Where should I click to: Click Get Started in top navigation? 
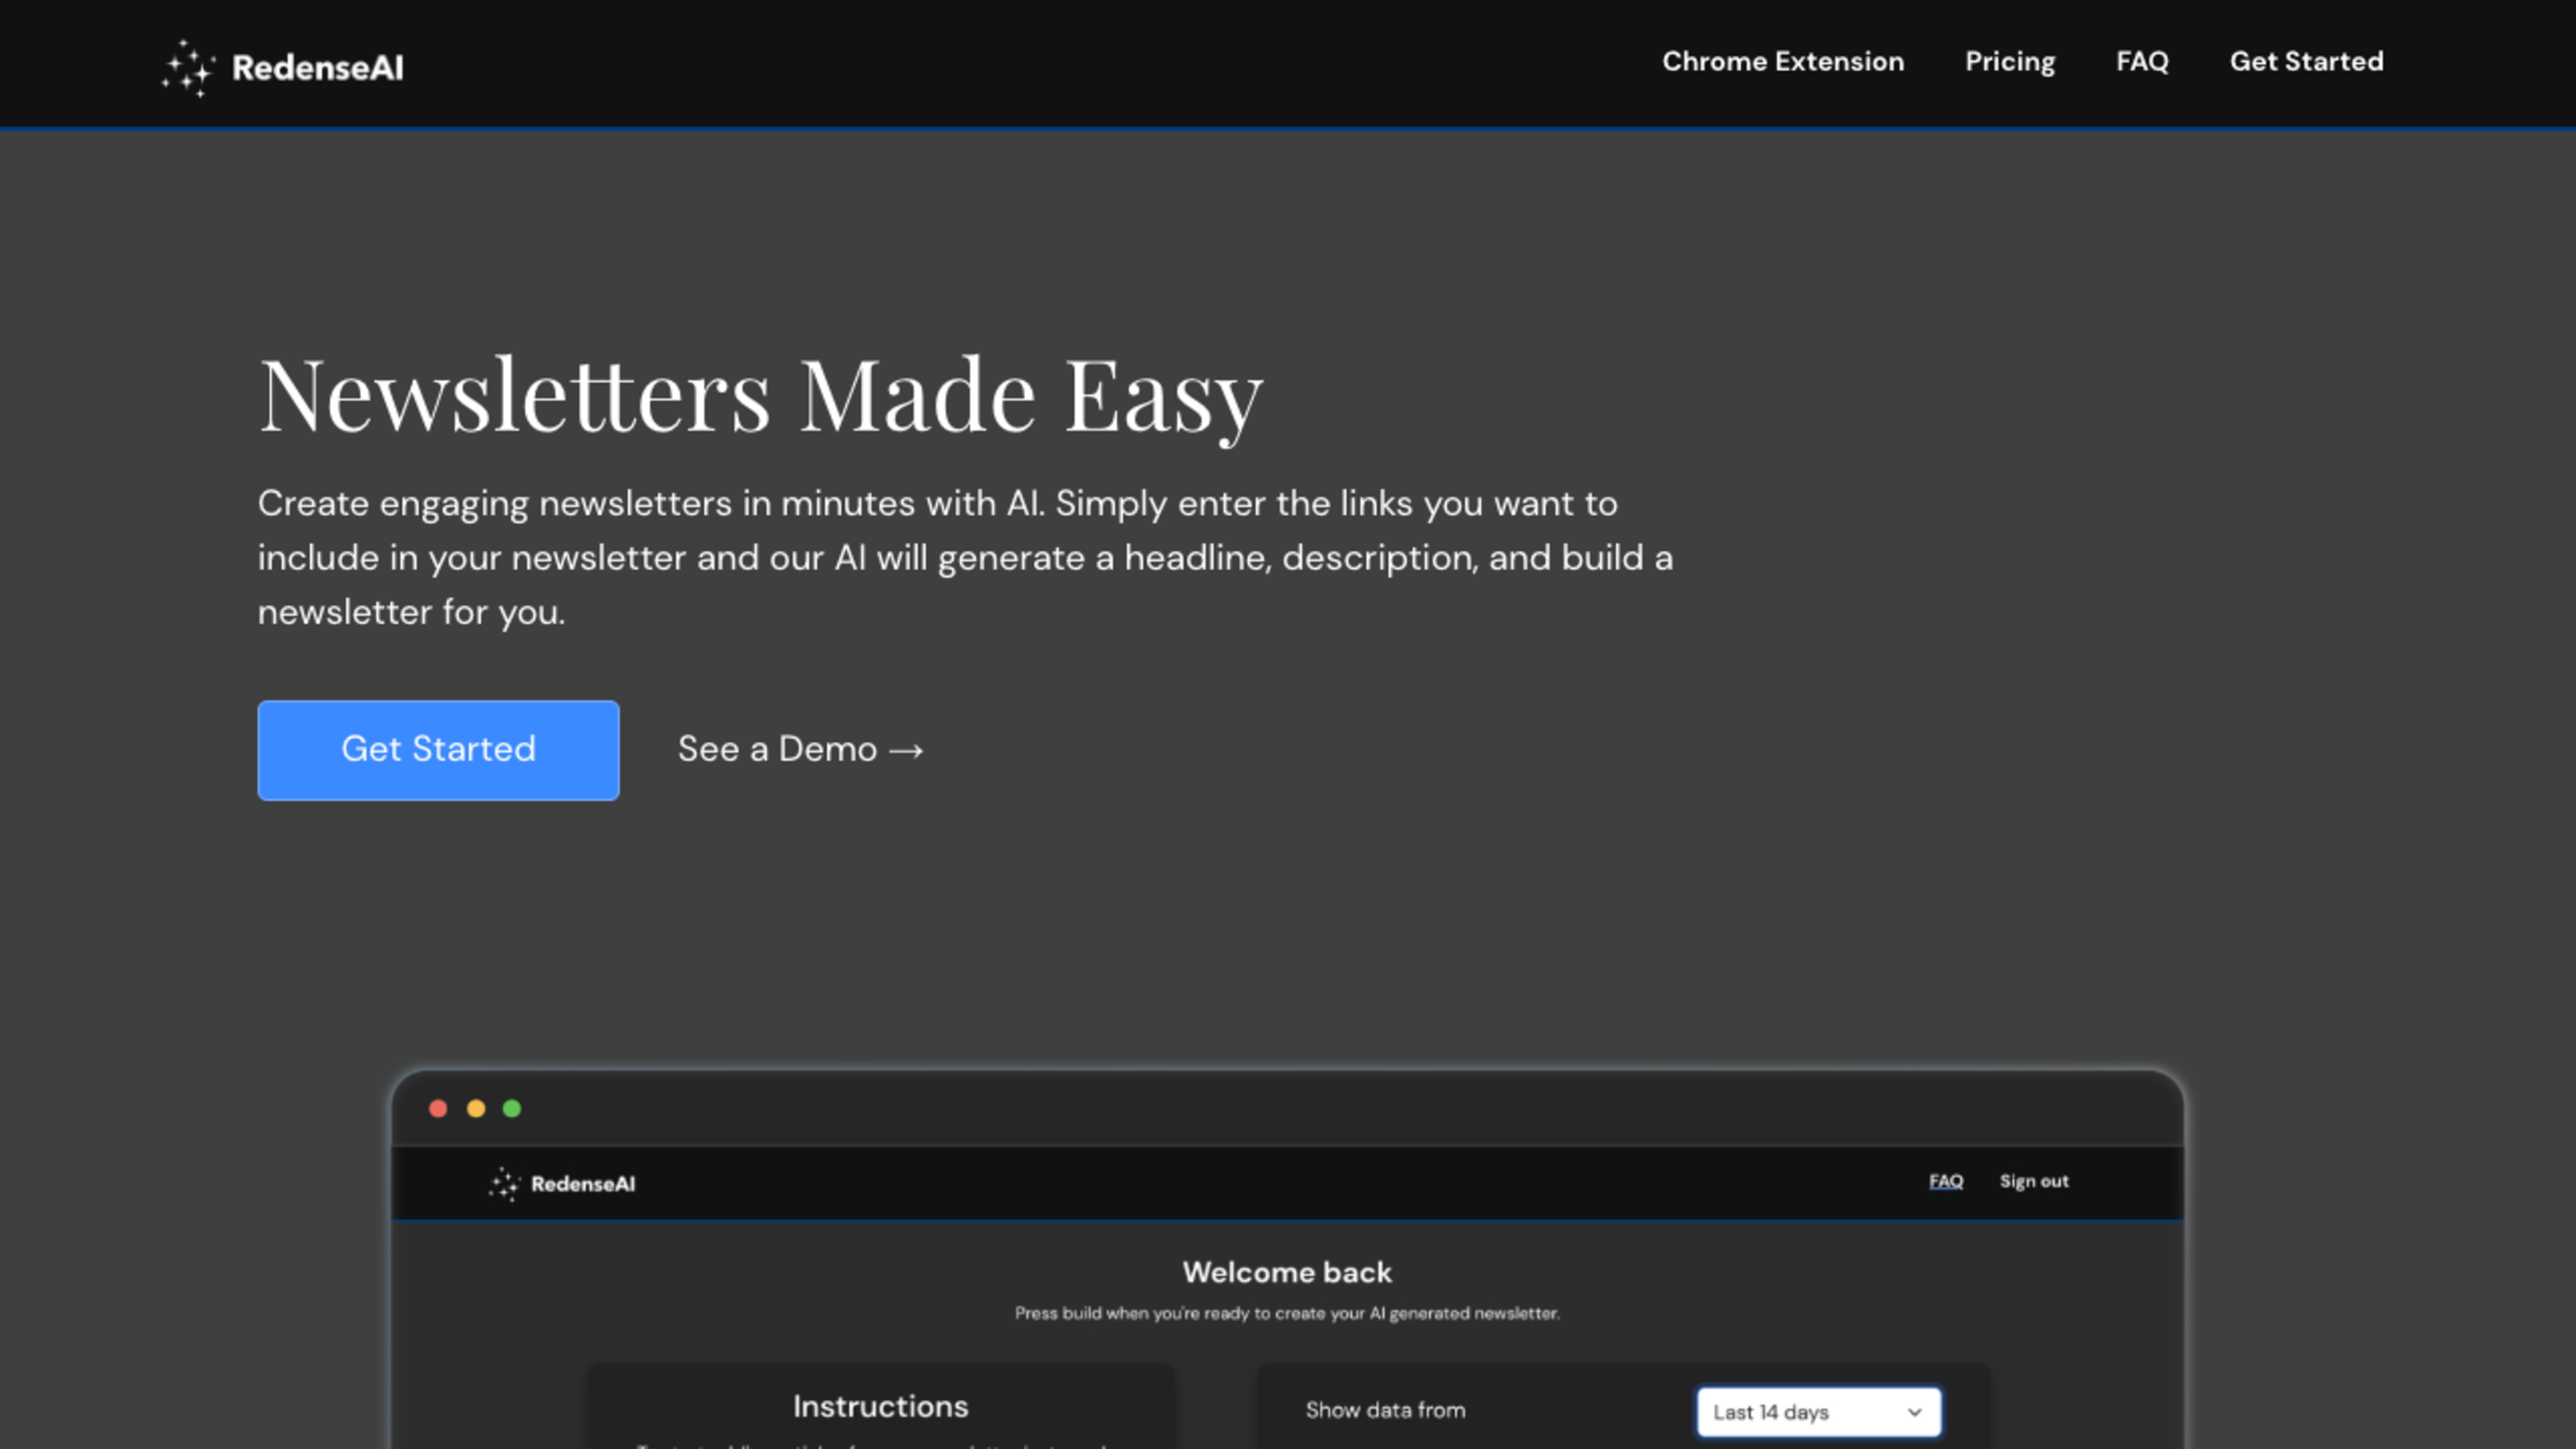2306,62
